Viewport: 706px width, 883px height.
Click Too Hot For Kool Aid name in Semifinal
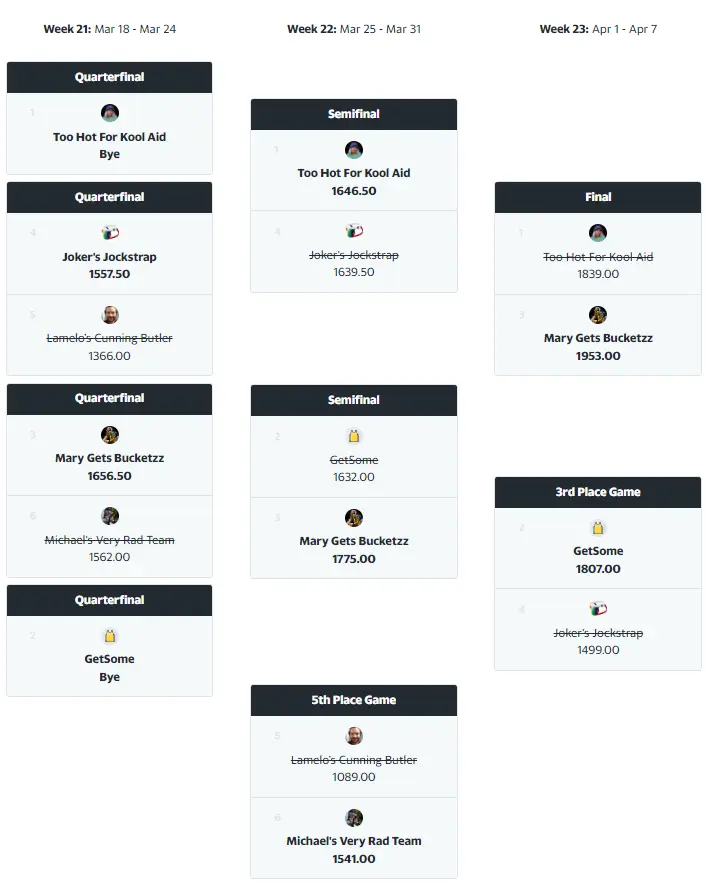pos(354,173)
